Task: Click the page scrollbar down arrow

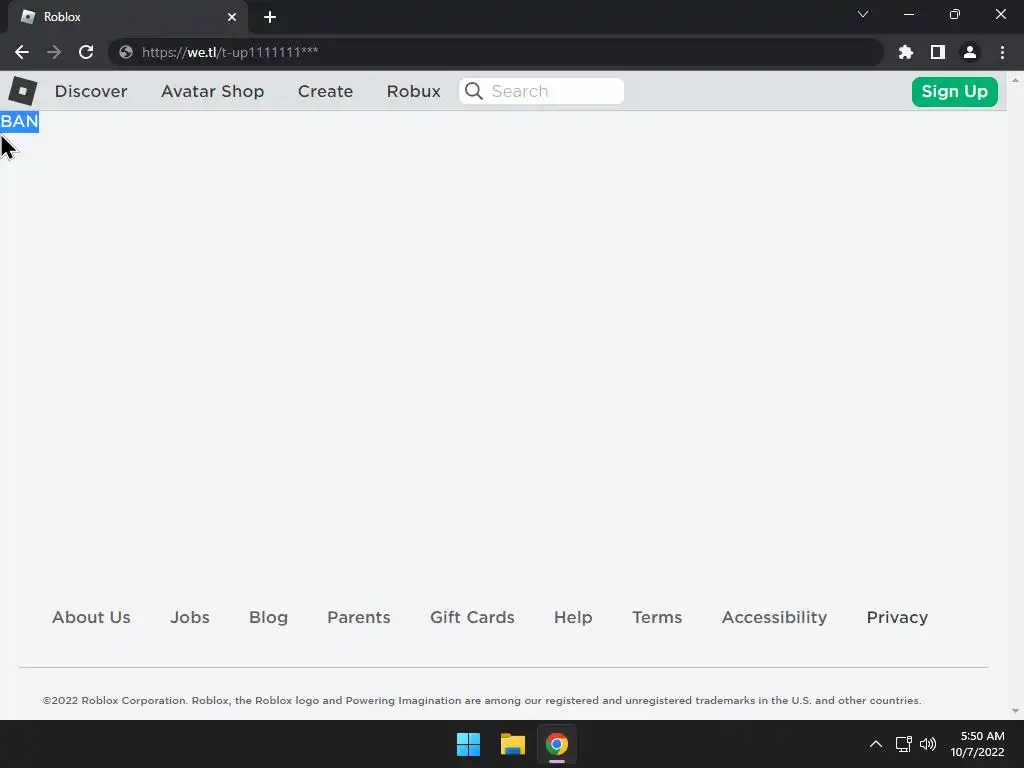Action: pyautogui.click(x=1015, y=711)
